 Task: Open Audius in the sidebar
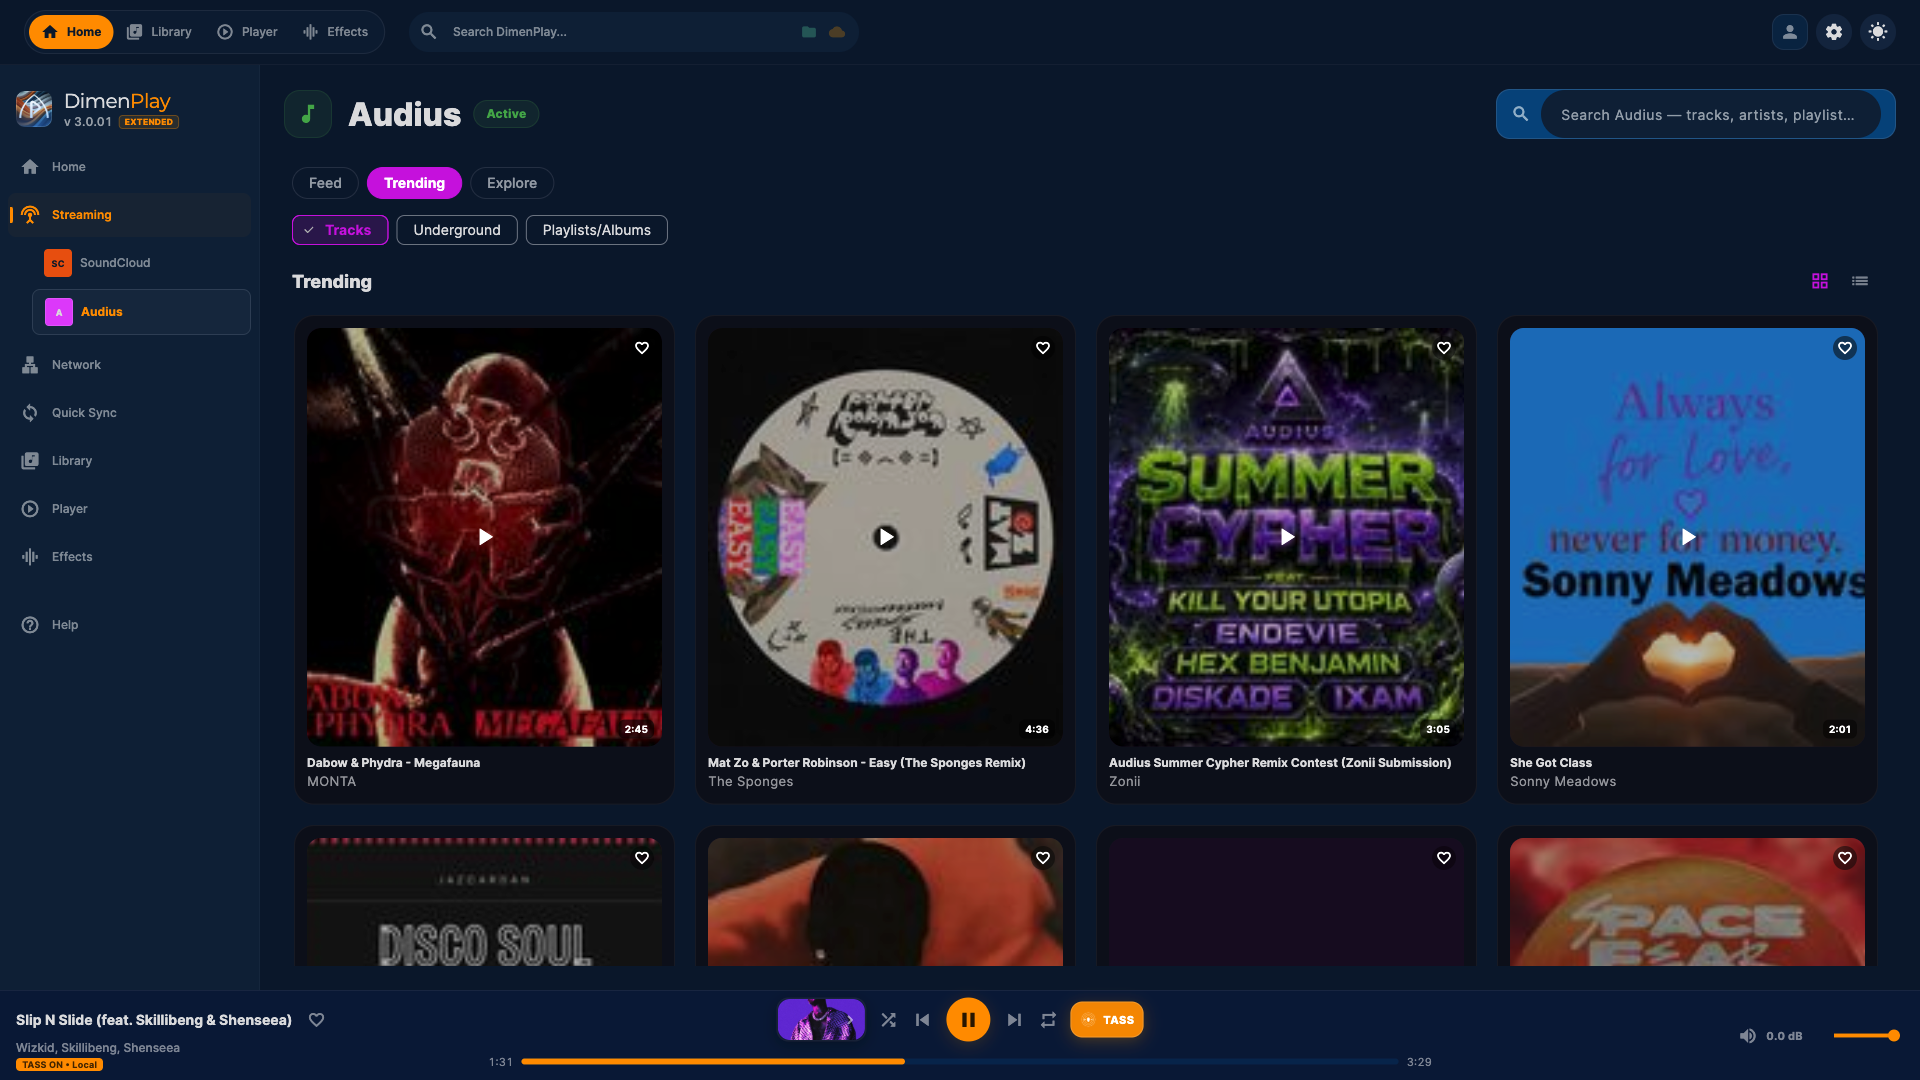click(141, 312)
